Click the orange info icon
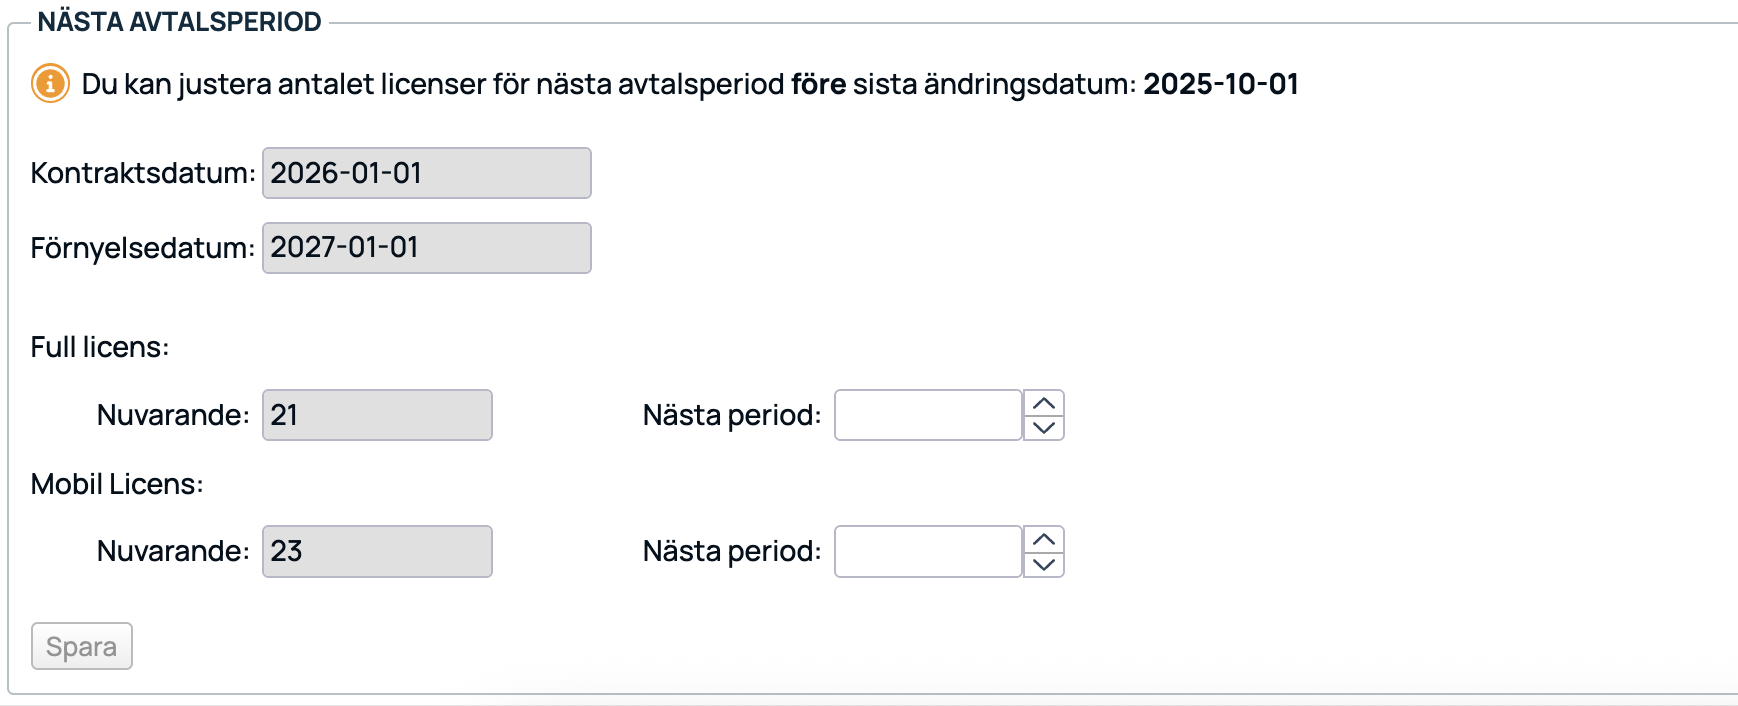The width and height of the screenshot is (1738, 706). click(50, 83)
